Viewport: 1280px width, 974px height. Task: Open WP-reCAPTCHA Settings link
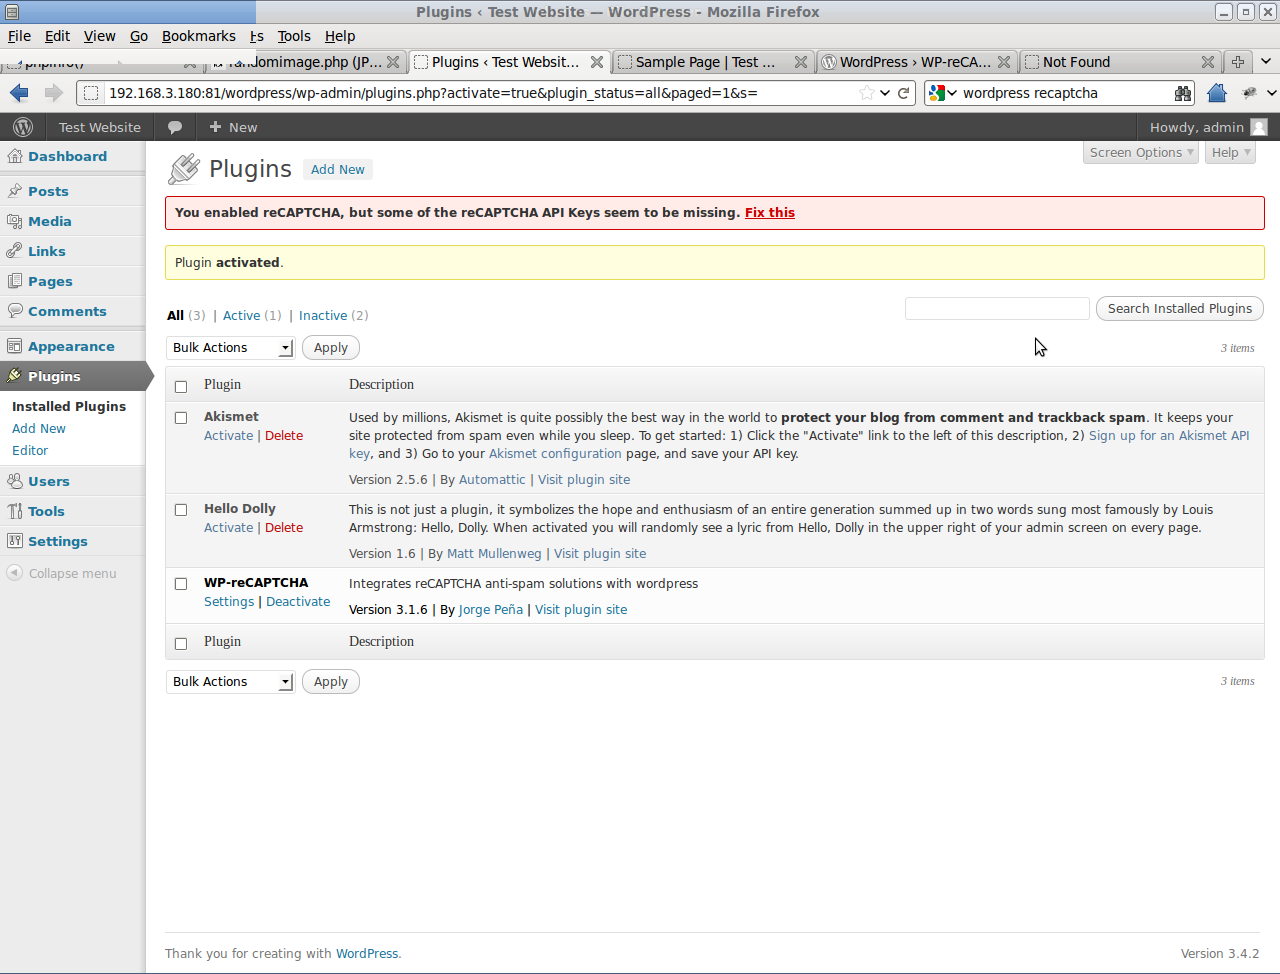(x=229, y=602)
